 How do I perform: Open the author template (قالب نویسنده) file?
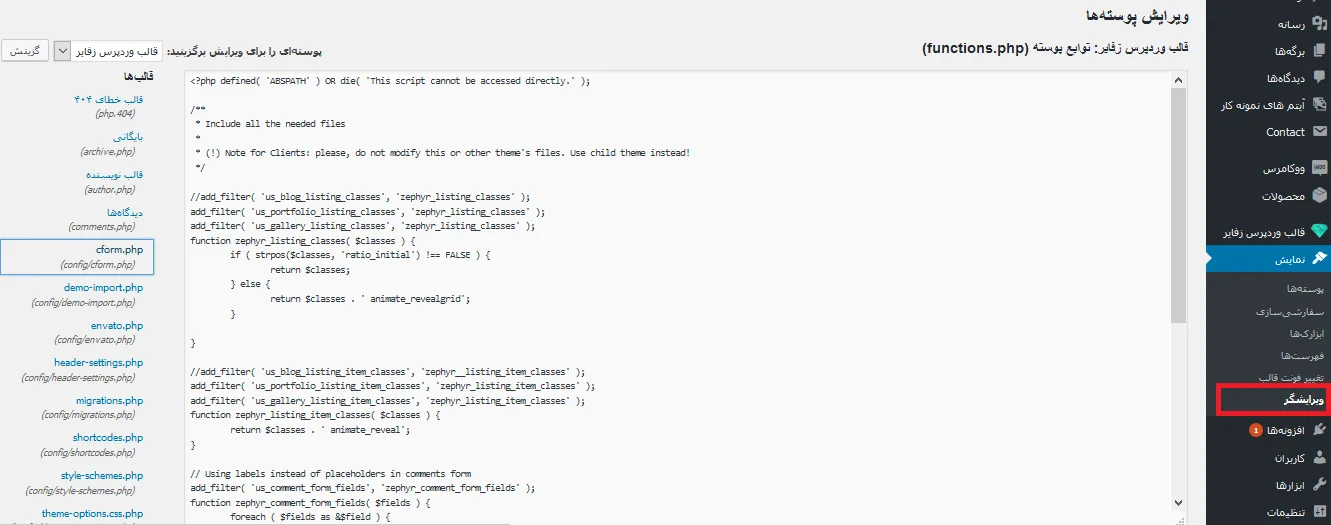click(115, 174)
